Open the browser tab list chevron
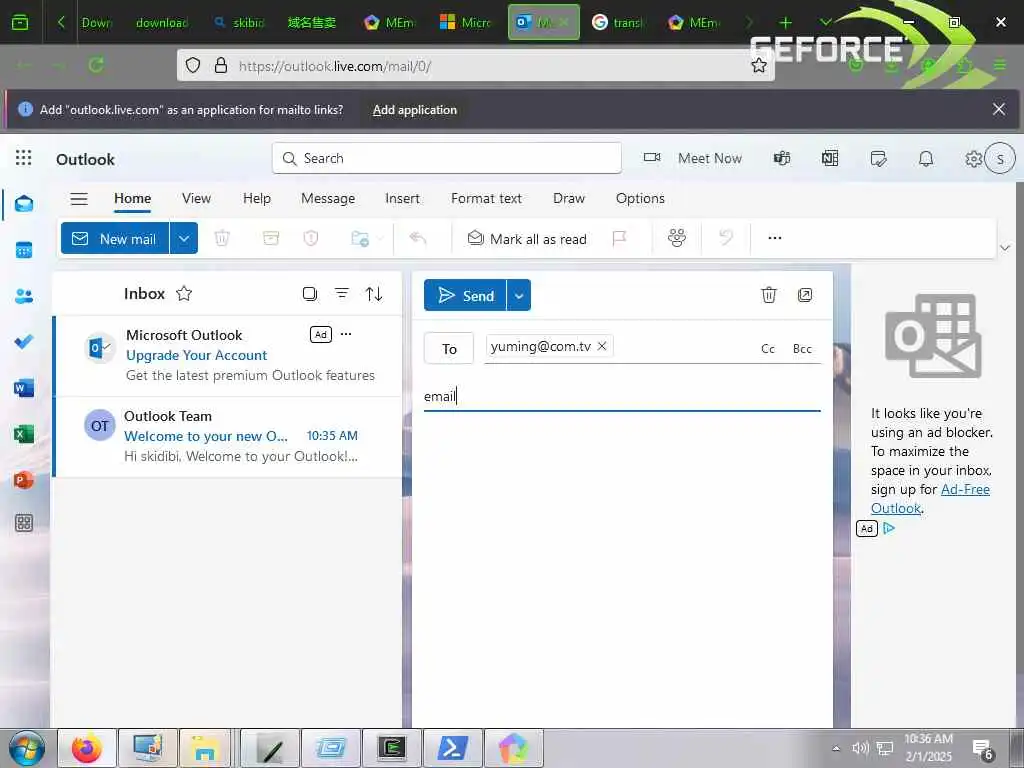1024x768 pixels. 825,22
